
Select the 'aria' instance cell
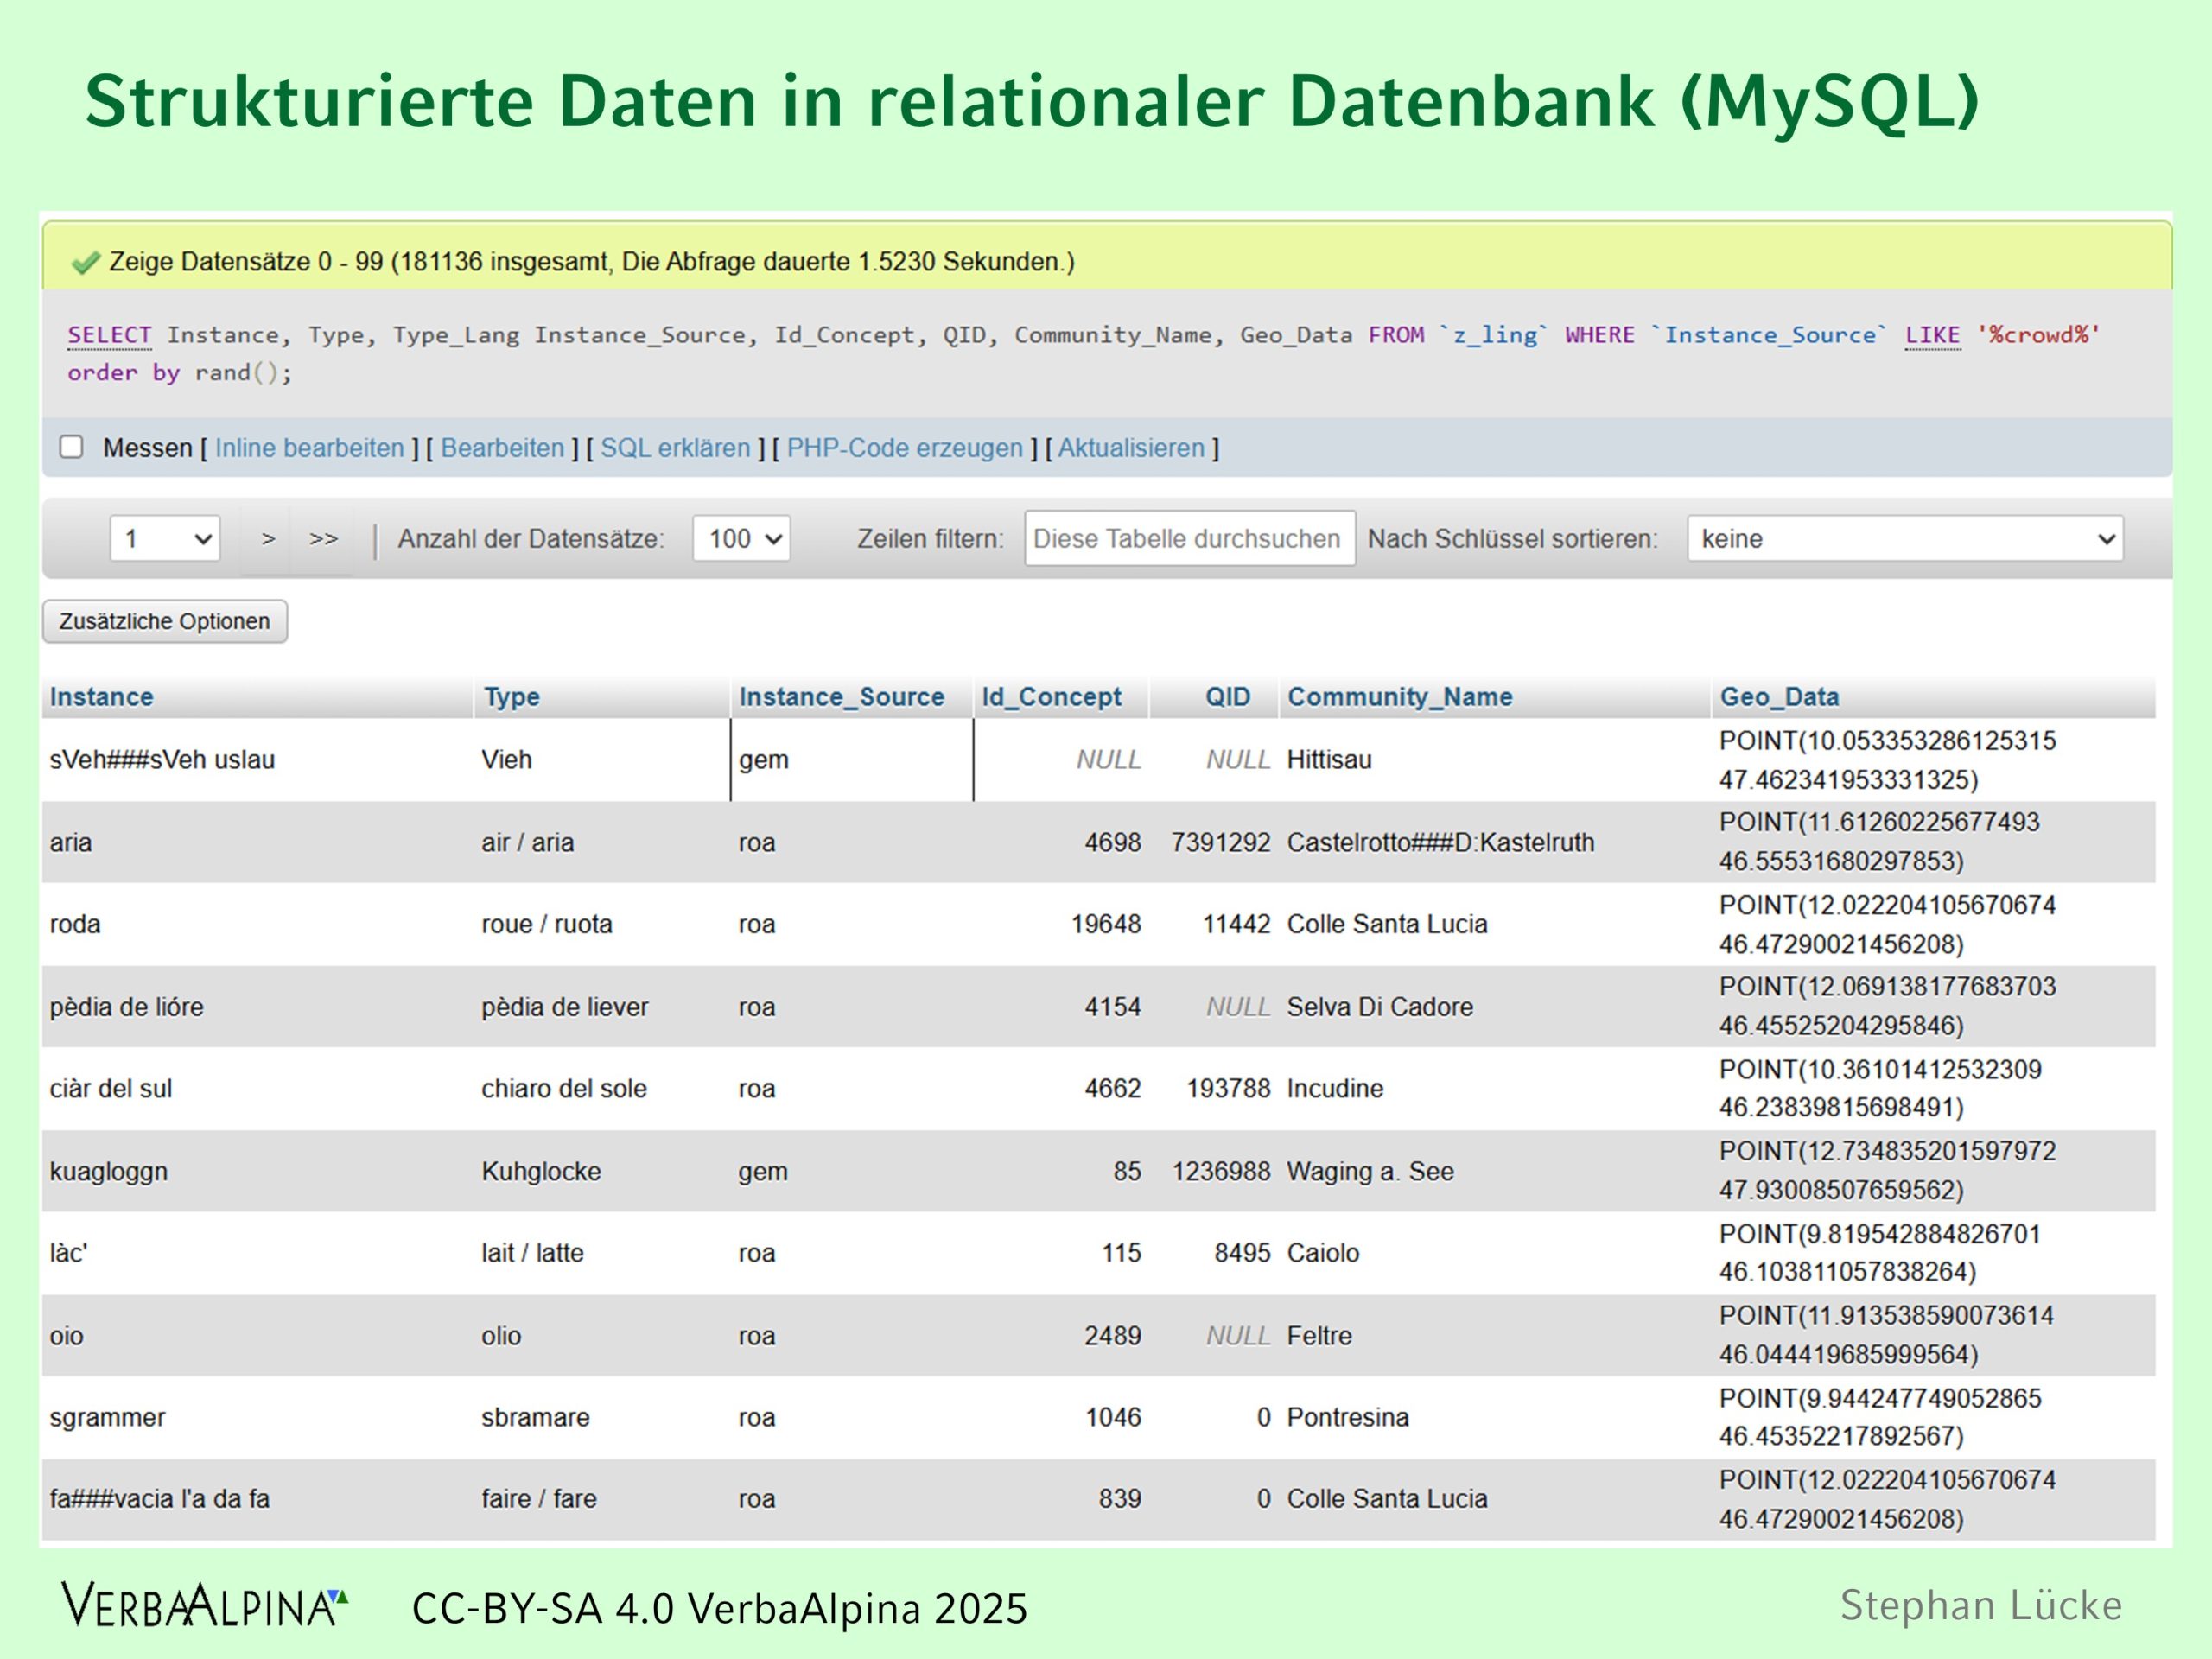point(257,842)
